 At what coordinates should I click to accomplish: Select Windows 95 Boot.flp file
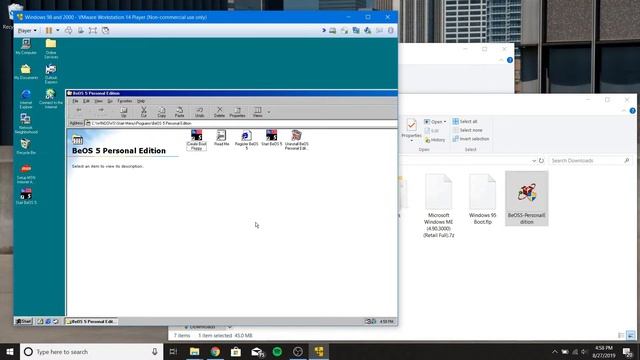[x=482, y=199]
